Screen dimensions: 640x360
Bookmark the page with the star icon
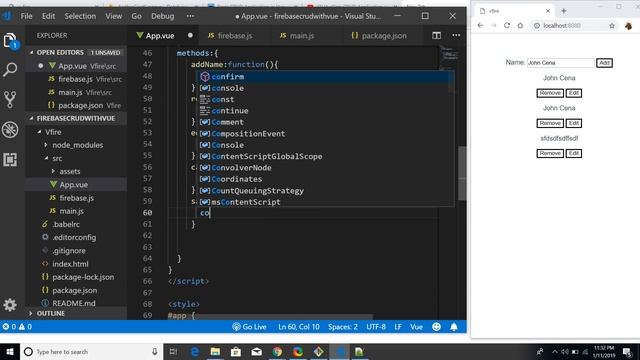[x=611, y=26]
